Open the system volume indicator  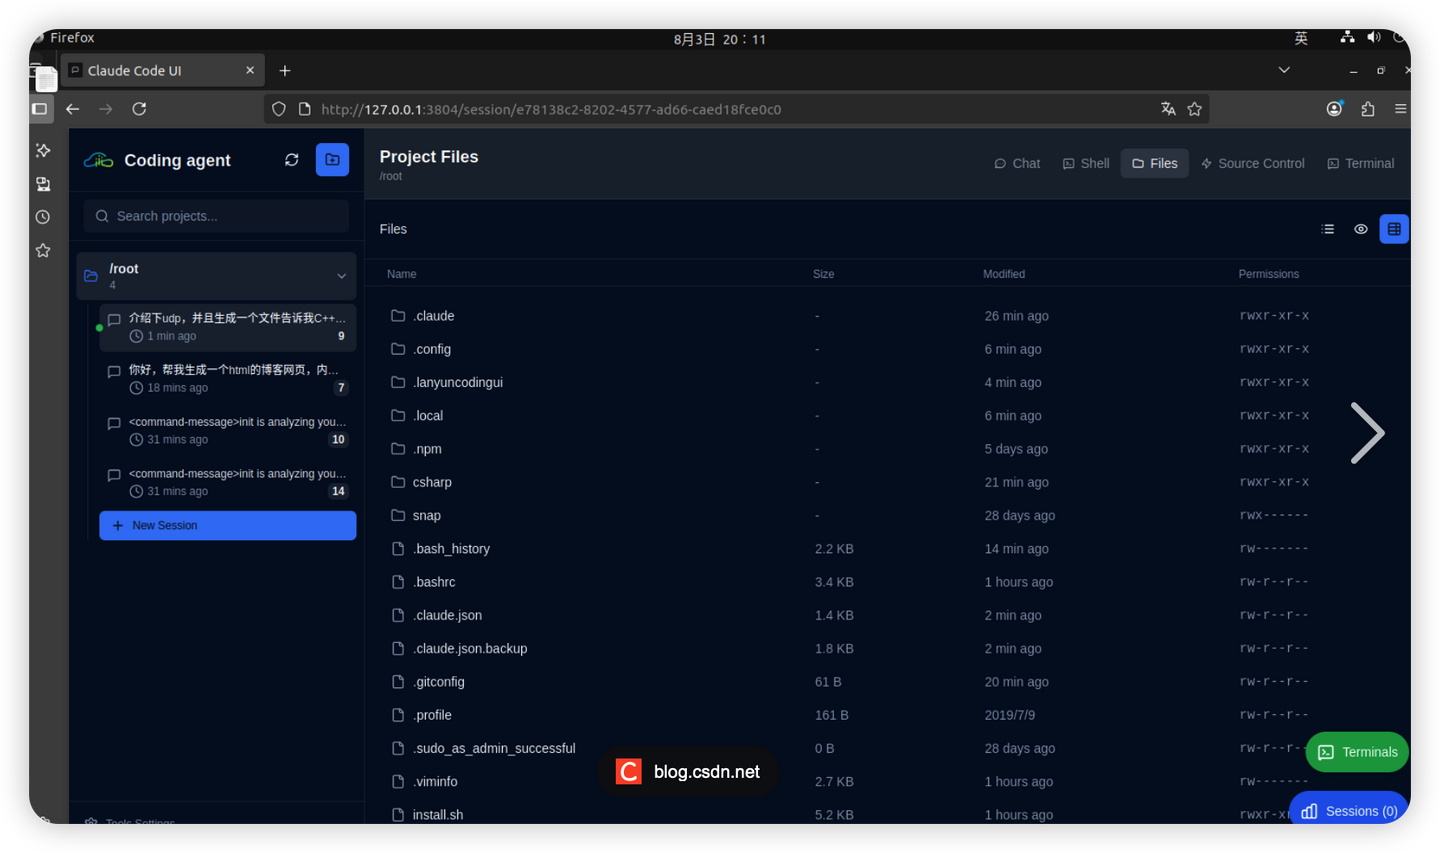pos(1374,37)
